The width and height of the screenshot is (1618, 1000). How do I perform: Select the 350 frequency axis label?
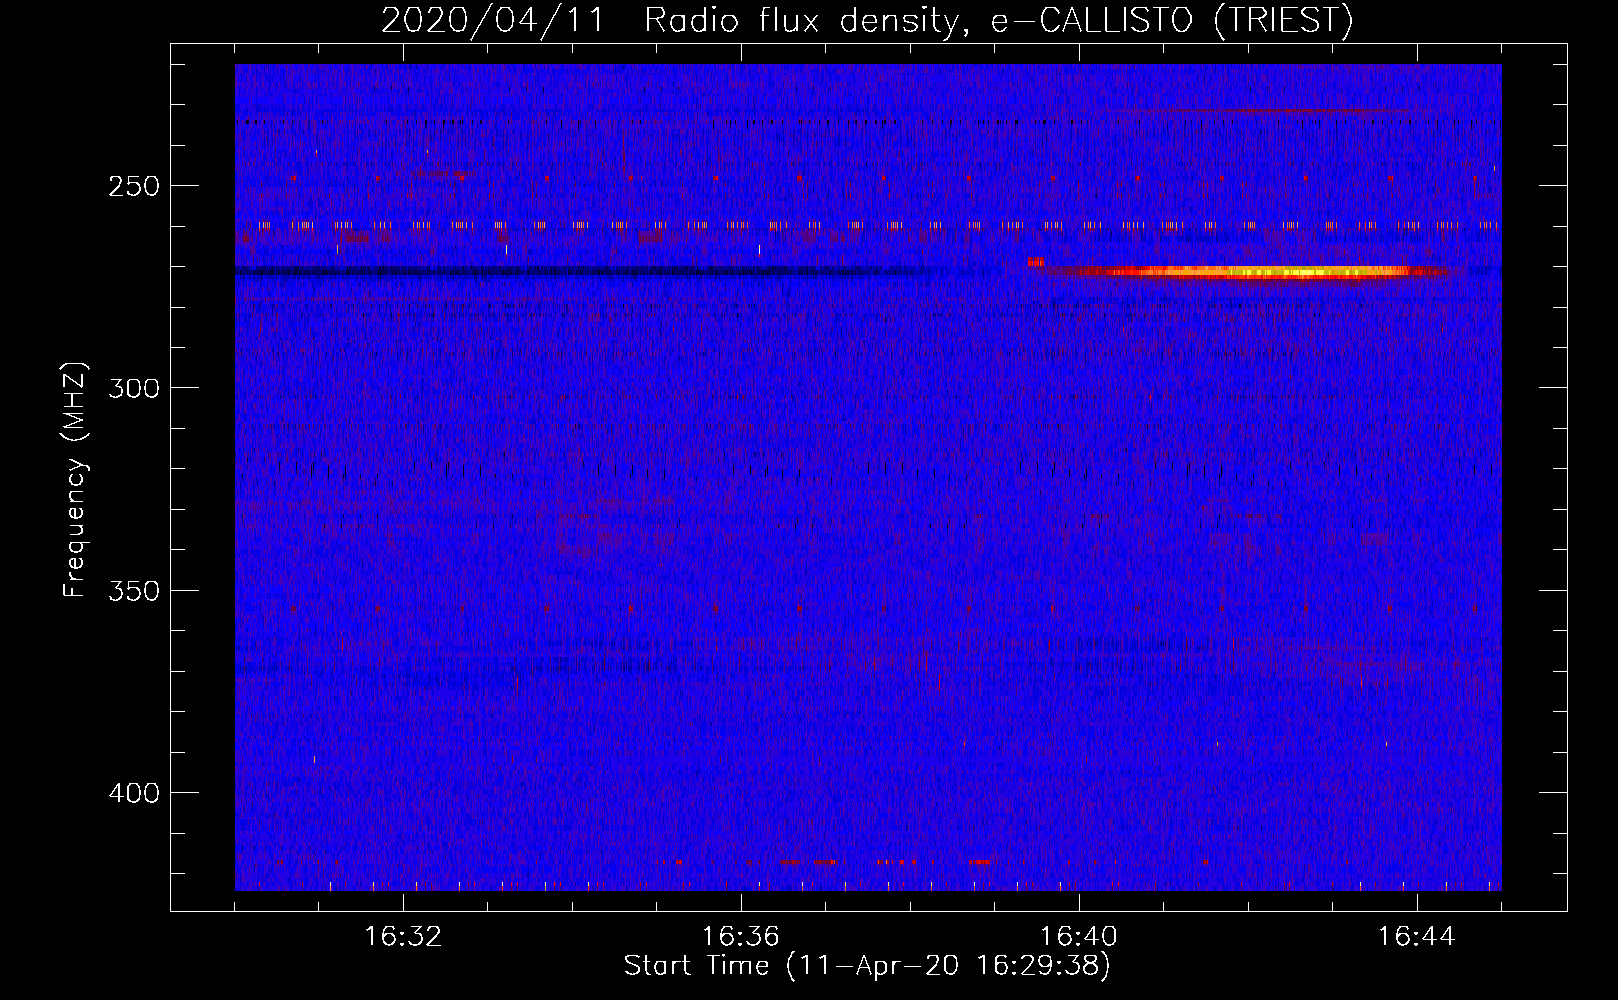click(x=134, y=591)
